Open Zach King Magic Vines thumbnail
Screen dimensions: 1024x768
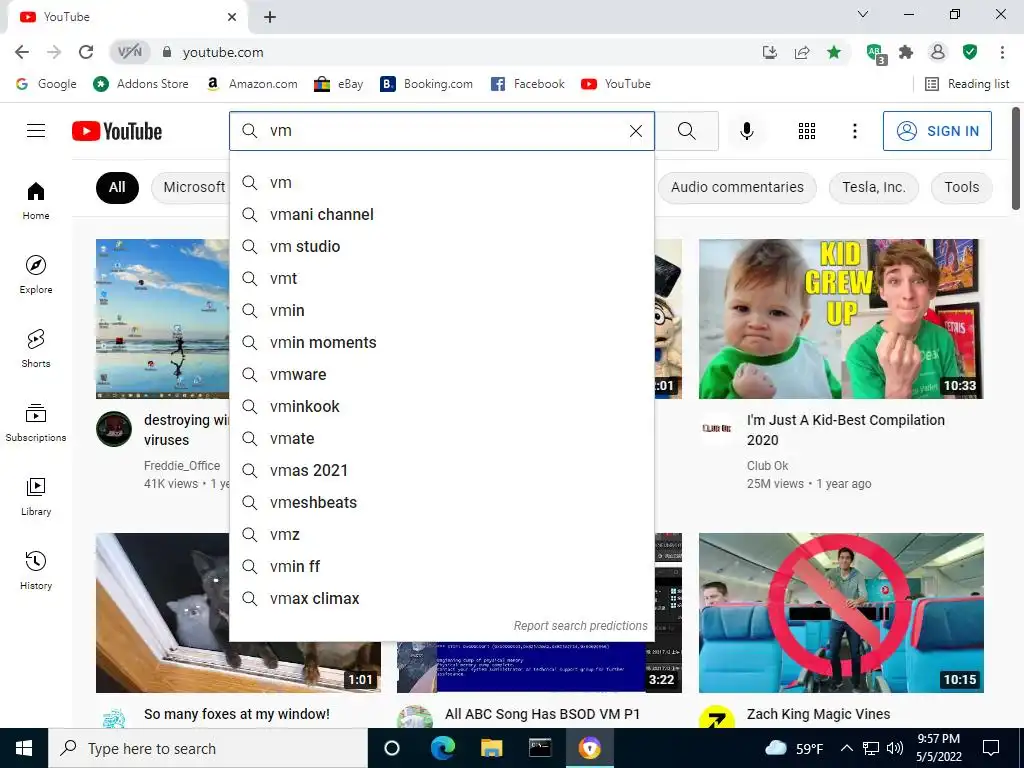(x=841, y=613)
